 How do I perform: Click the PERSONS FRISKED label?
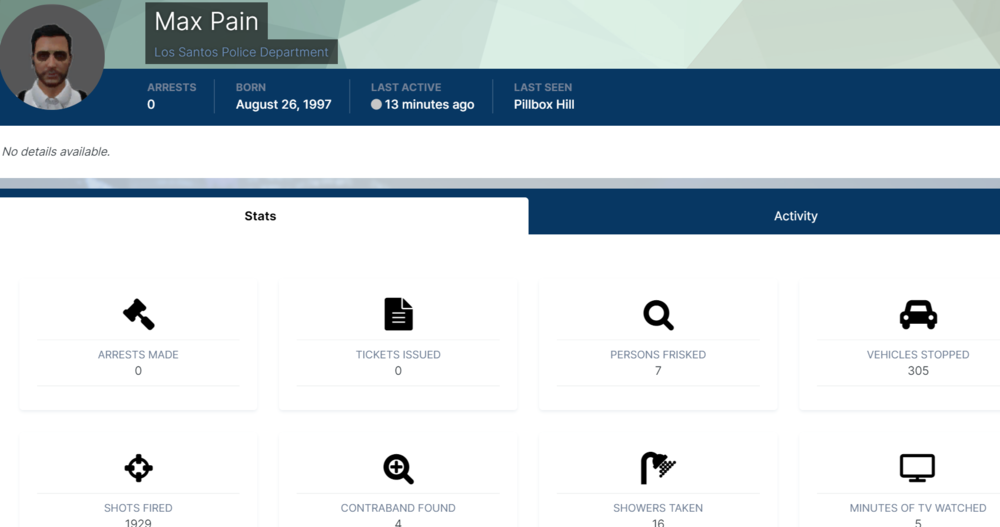658,355
